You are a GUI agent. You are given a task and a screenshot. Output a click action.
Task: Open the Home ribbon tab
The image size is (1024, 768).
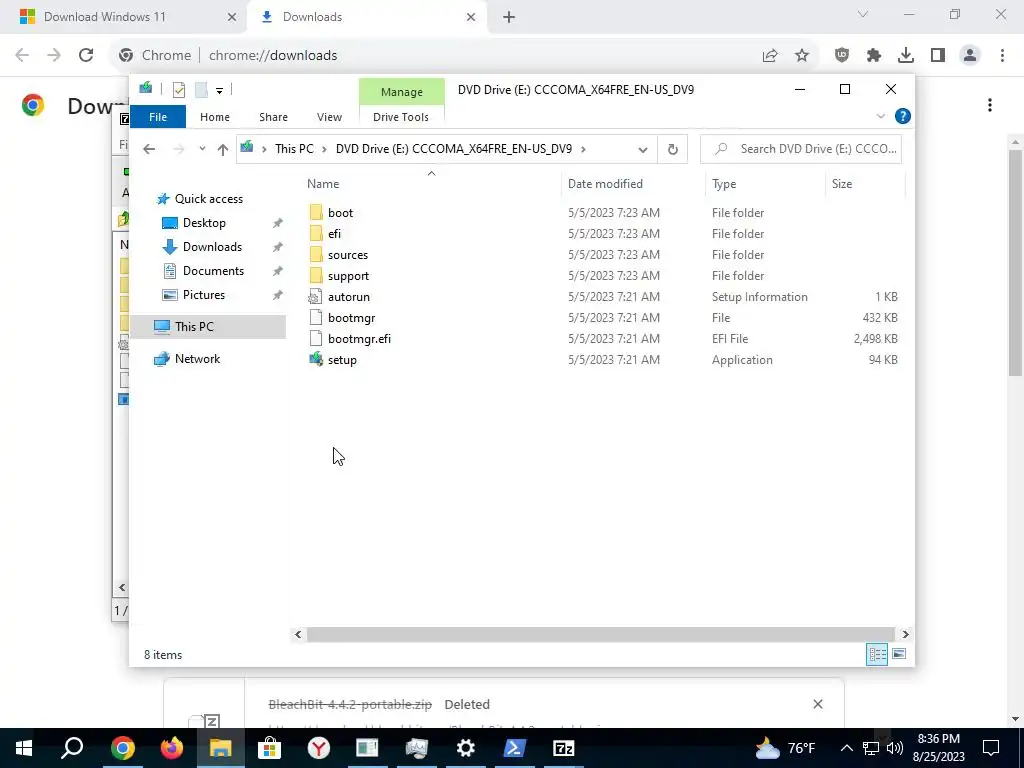pyautogui.click(x=215, y=117)
